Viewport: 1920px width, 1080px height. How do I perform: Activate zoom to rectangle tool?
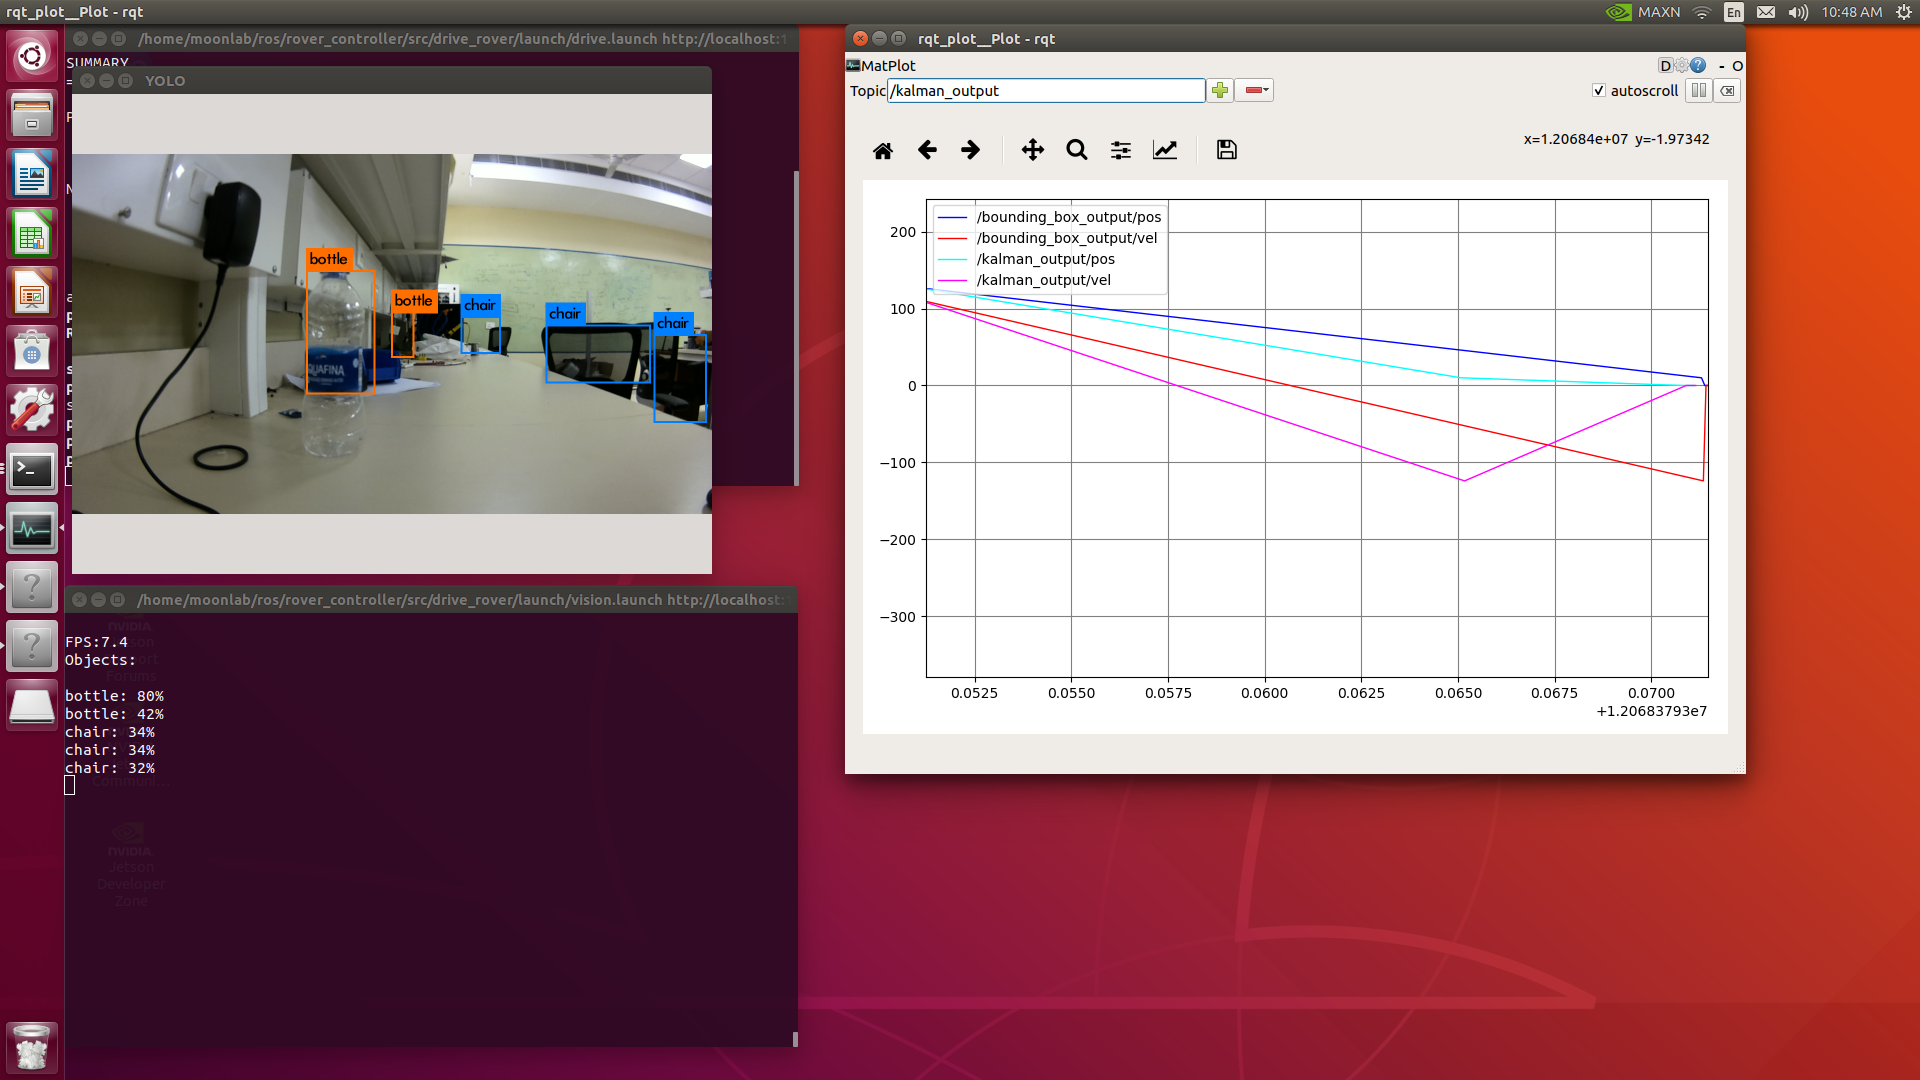[x=1076, y=150]
